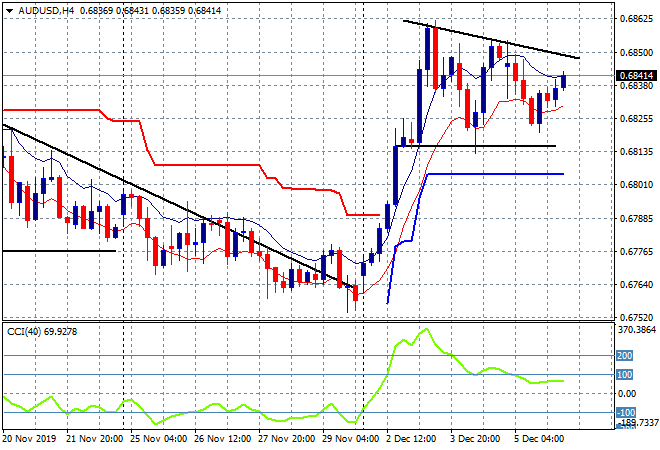This screenshot has width=660, height=450.
Task: Click the triangle arrow beside AUDUSD,H4
Action: pos(9,11)
